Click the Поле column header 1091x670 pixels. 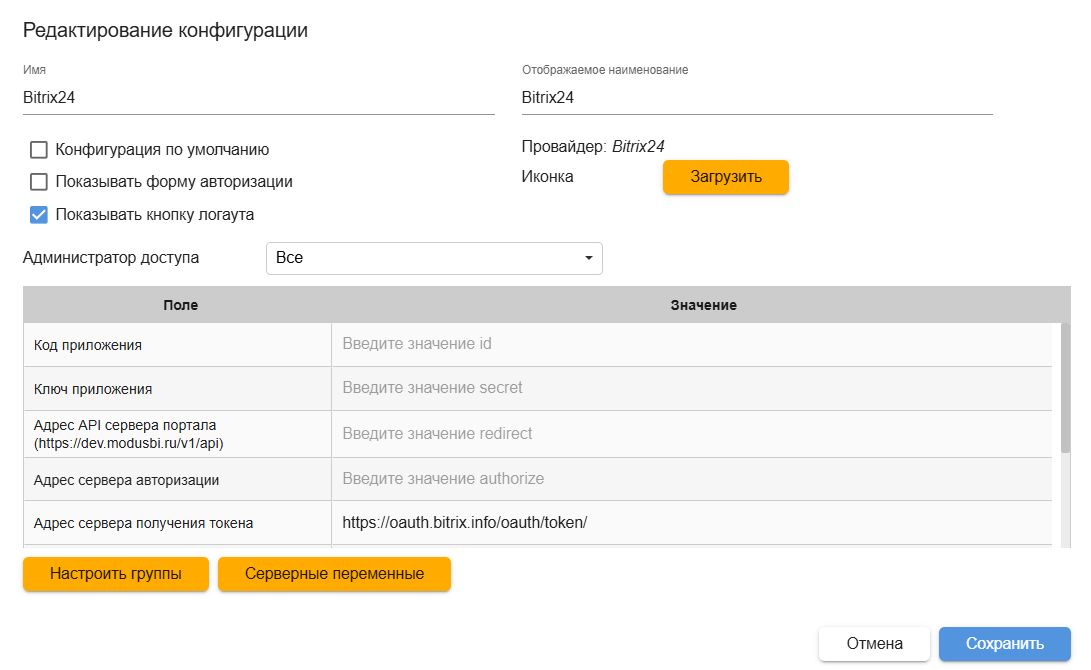(x=180, y=305)
